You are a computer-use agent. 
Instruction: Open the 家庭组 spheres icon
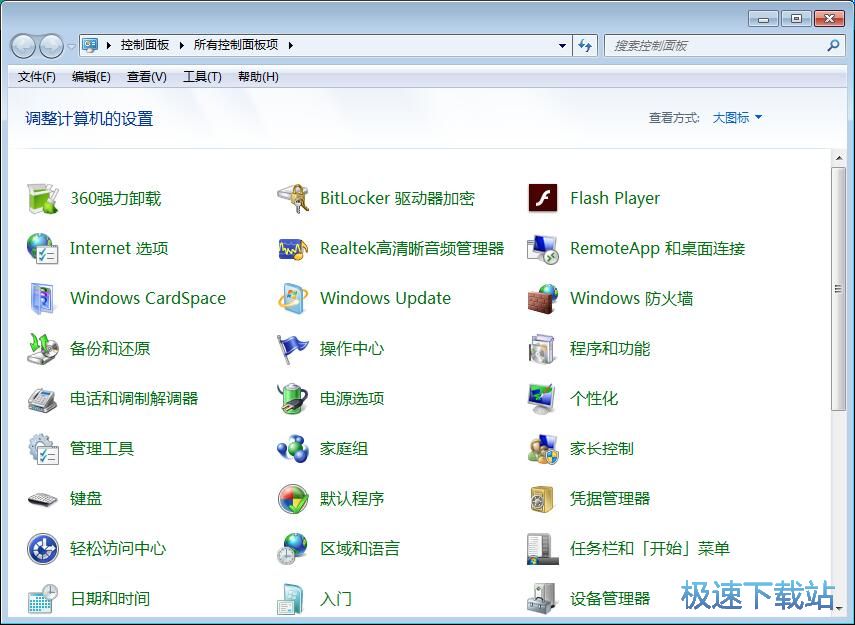pyautogui.click(x=293, y=449)
